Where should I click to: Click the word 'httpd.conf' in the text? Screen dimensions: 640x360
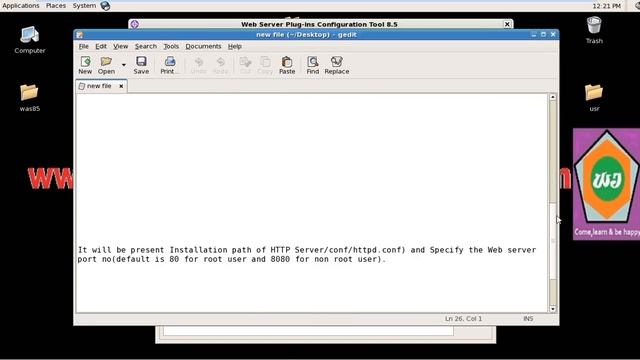coord(377,250)
